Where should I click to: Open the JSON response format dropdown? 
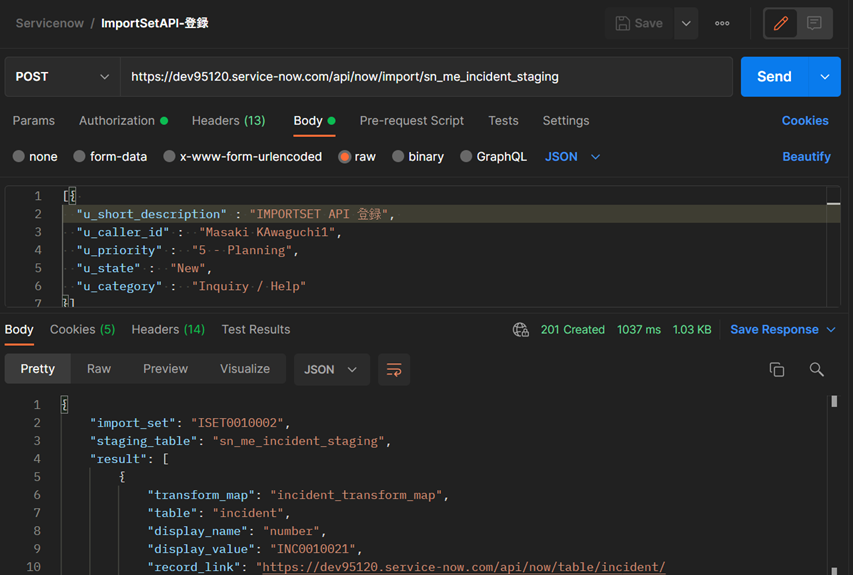point(330,369)
